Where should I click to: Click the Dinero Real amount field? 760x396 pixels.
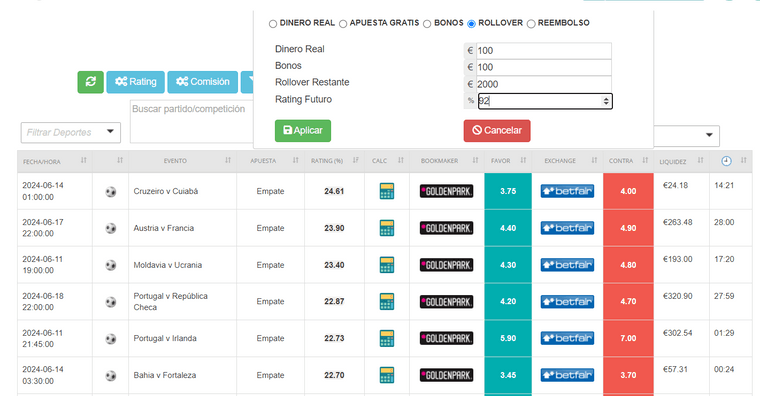(x=543, y=50)
